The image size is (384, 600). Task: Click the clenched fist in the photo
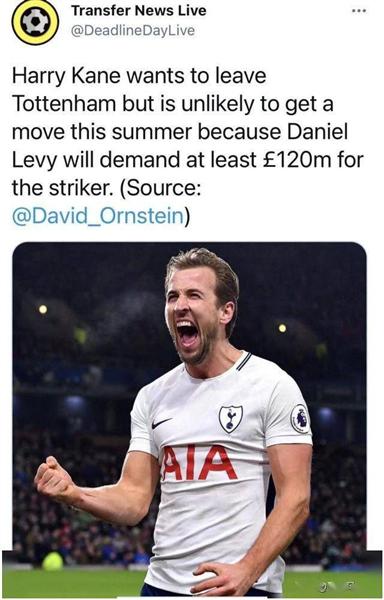click(54, 475)
